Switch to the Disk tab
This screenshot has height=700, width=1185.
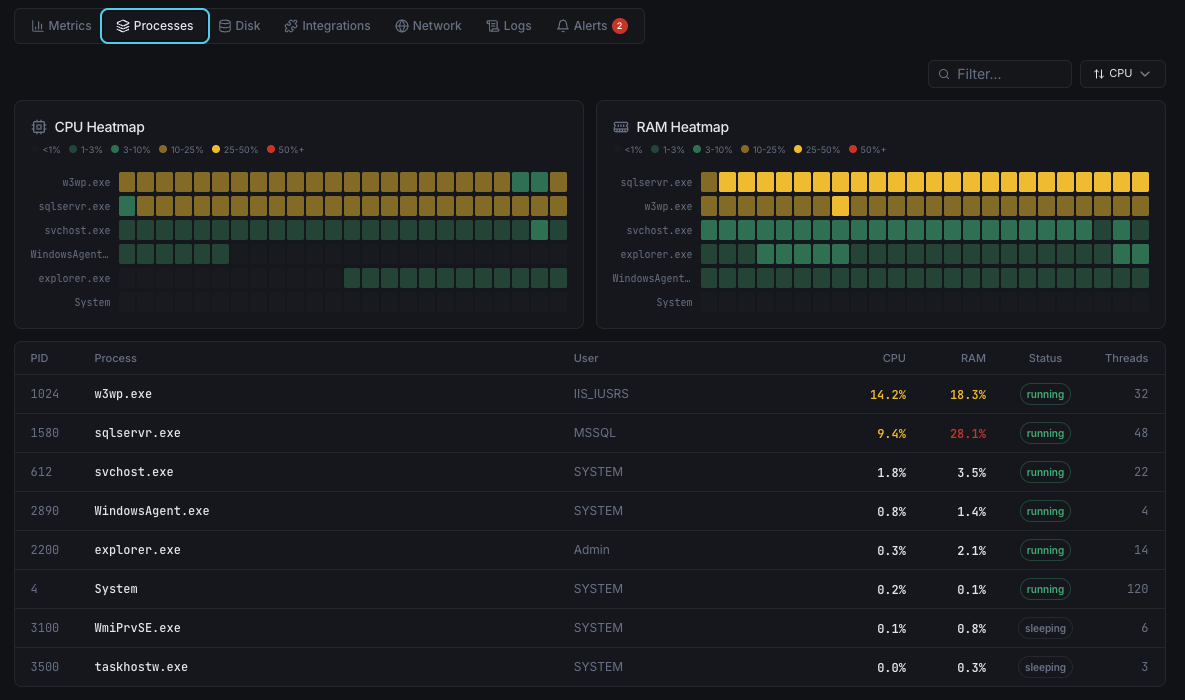(x=239, y=26)
